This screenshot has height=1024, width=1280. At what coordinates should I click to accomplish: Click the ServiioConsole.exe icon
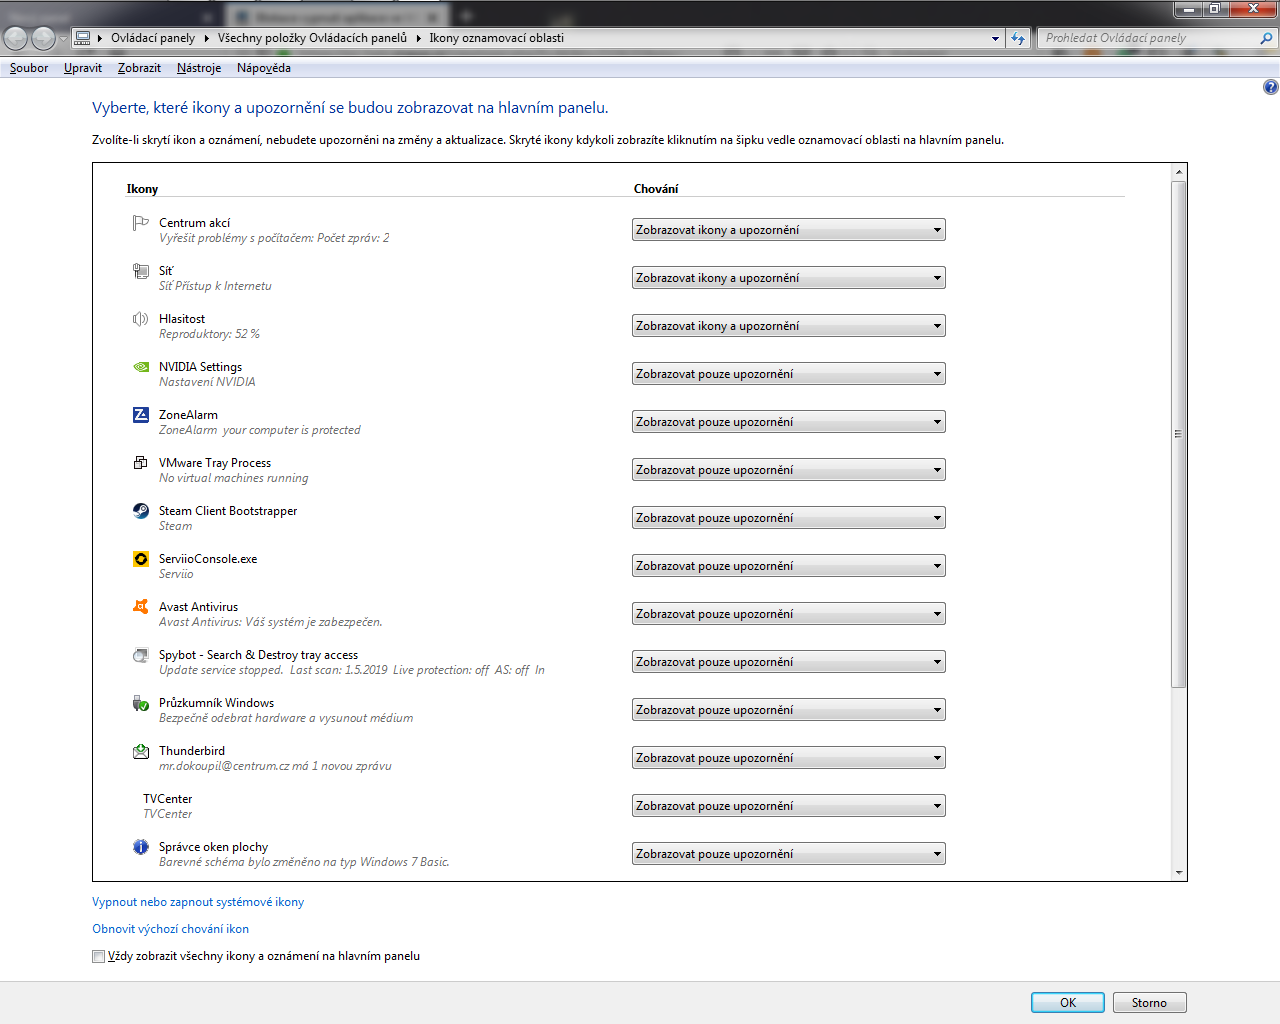[x=141, y=559]
